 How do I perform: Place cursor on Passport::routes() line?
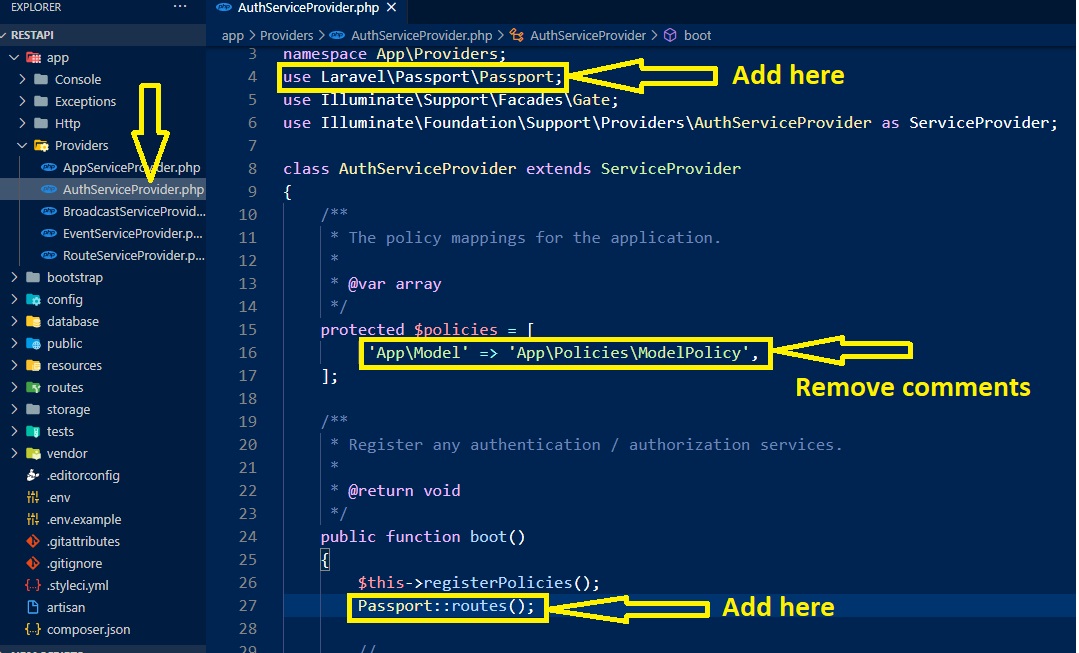(446, 606)
